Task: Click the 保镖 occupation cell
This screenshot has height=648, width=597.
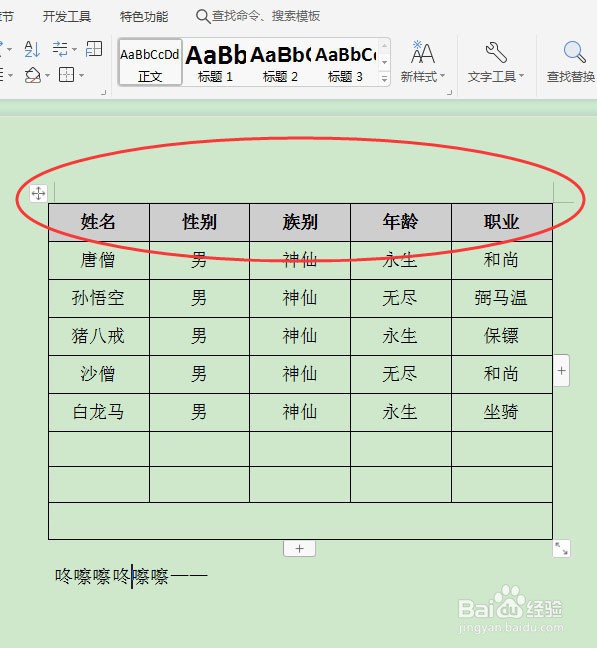Action: click(x=502, y=336)
